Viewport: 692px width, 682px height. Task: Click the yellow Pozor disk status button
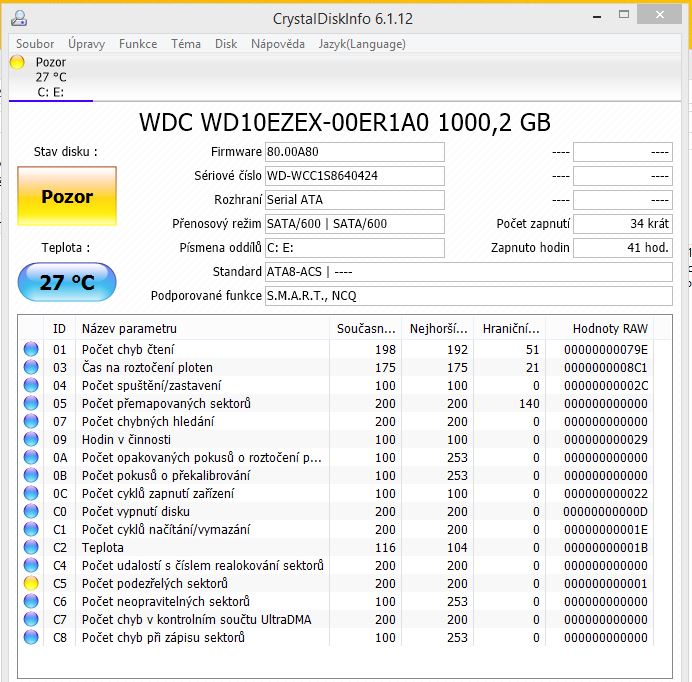point(67,196)
